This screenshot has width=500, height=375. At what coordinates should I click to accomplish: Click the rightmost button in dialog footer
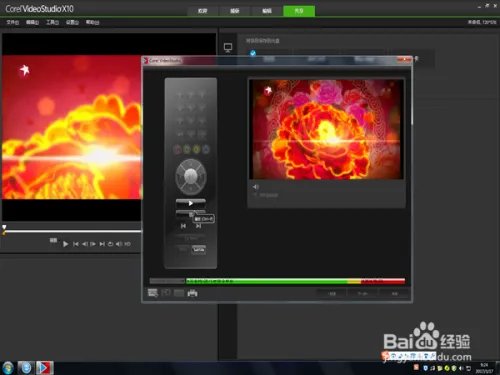pyautogui.click(x=395, y=293)
